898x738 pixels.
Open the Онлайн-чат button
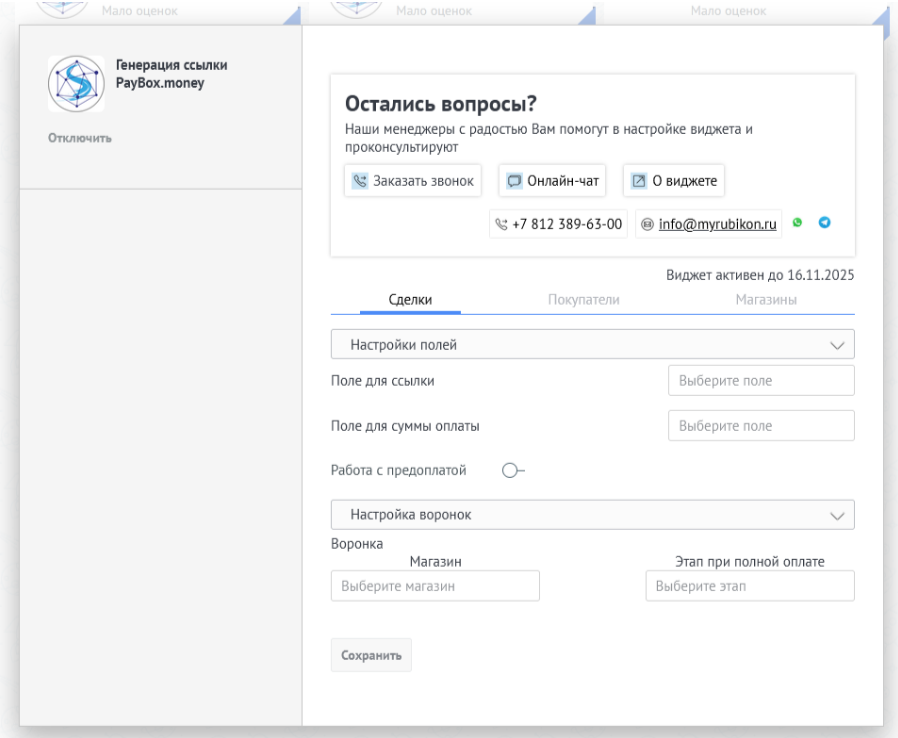[x=552, y=181]
